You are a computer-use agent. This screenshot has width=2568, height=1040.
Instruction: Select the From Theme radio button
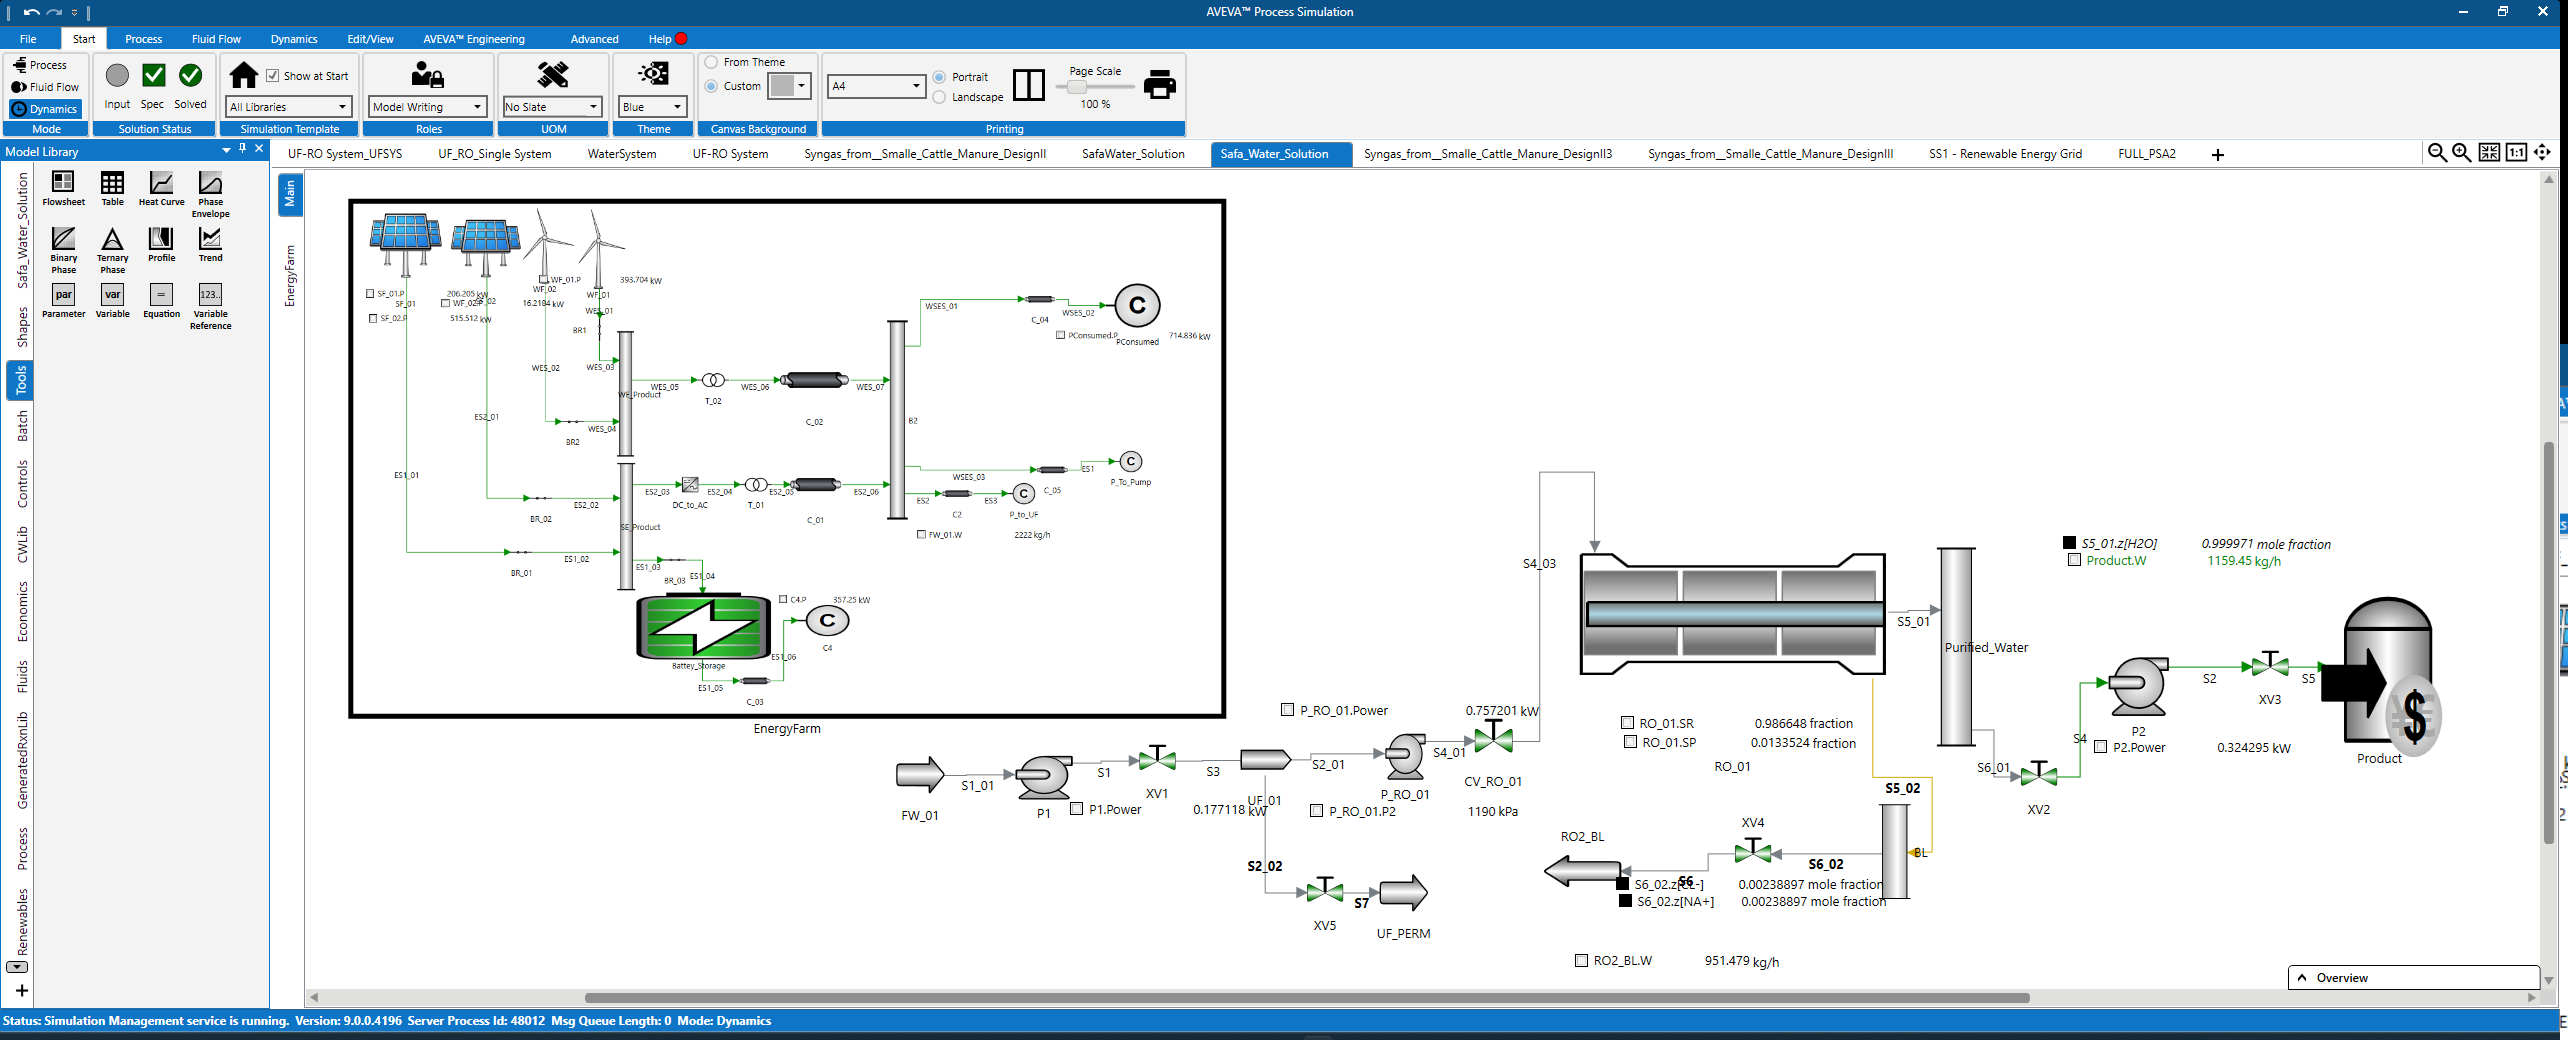(x=710, y=61)
